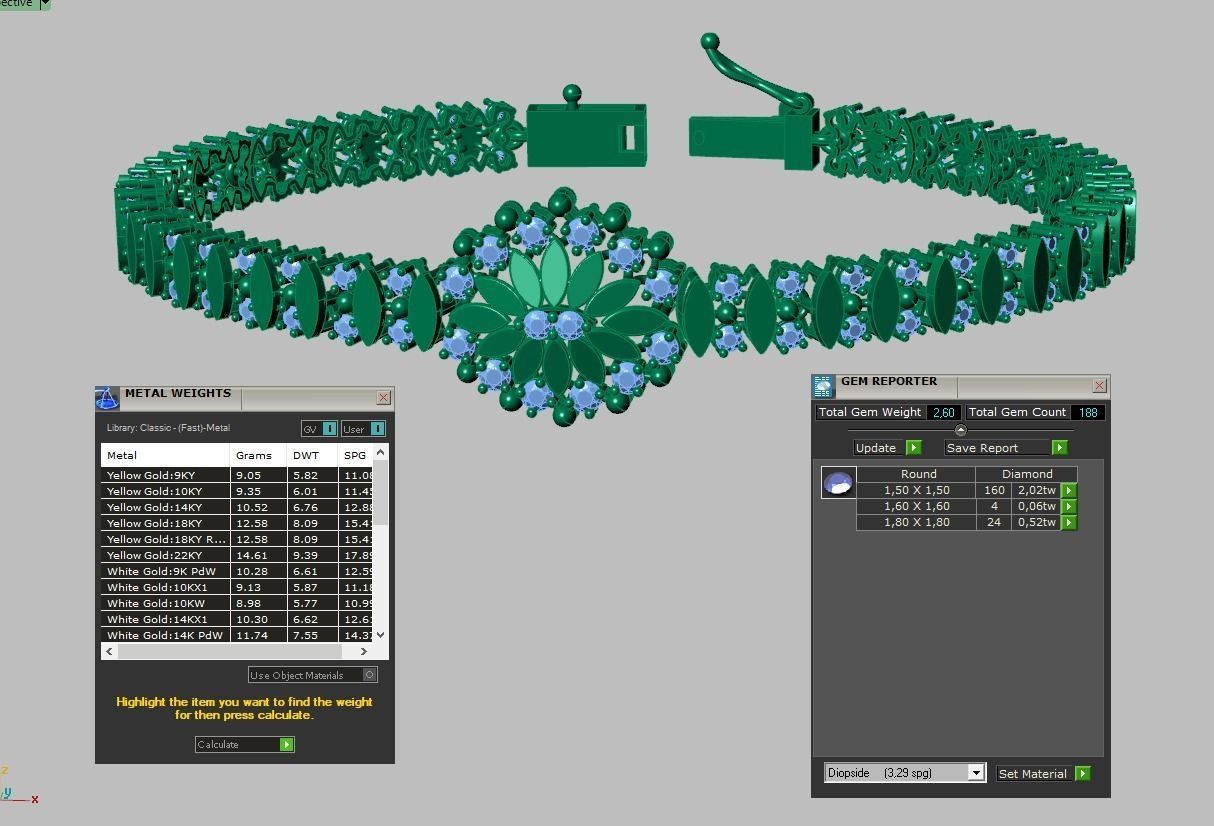Click the gem count 160 cell
The width and height of the screenshot is (1214, 826).
tap(994, 490)
